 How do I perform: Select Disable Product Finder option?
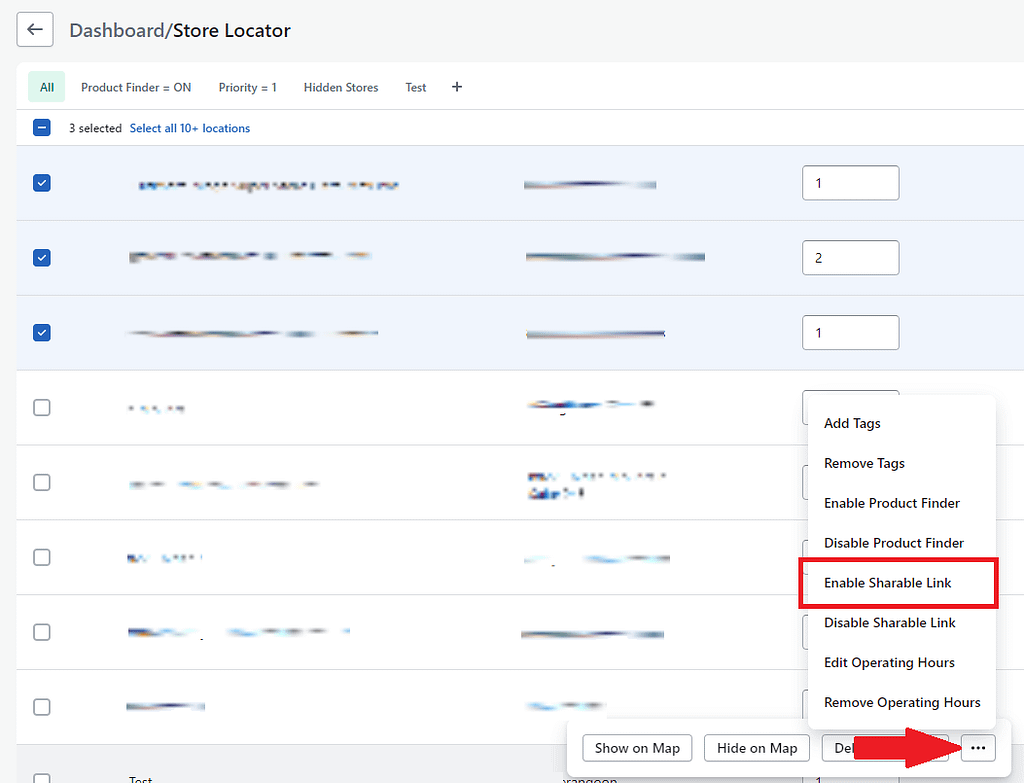click(893, 543)
